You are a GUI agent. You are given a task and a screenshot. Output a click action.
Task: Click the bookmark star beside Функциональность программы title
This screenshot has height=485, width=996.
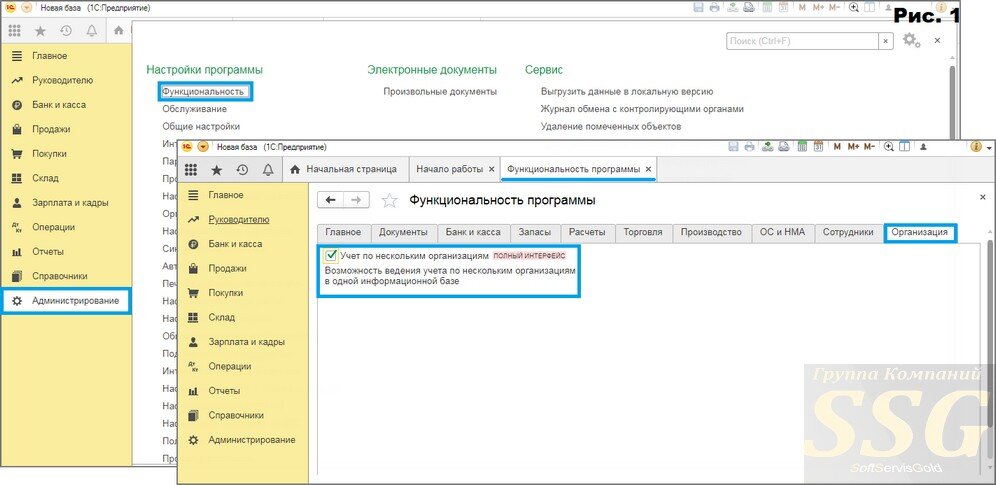[x=389, y=201]
